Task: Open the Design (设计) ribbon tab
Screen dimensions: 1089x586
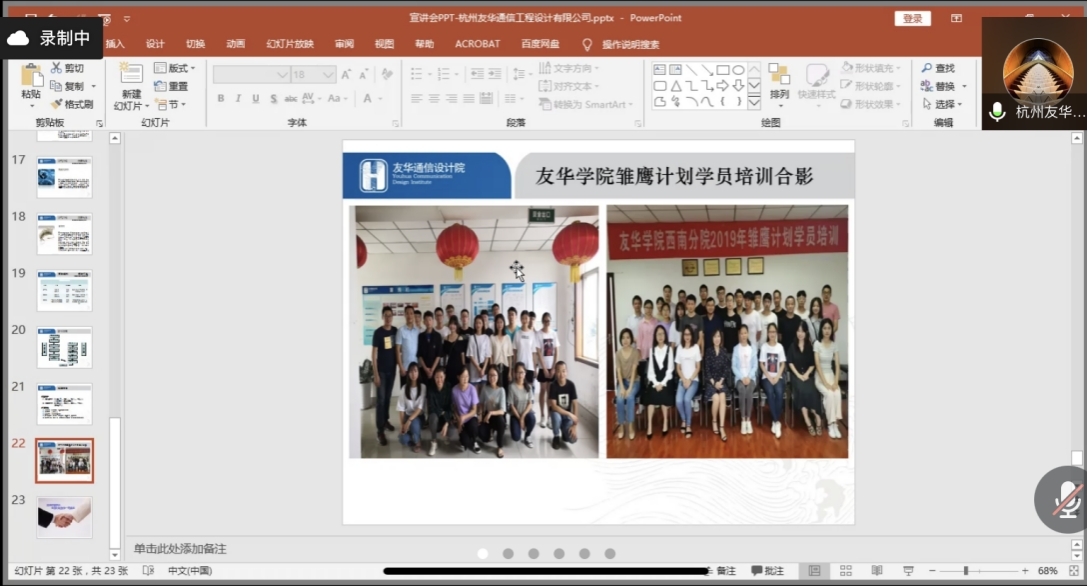Action: (155, 44)
